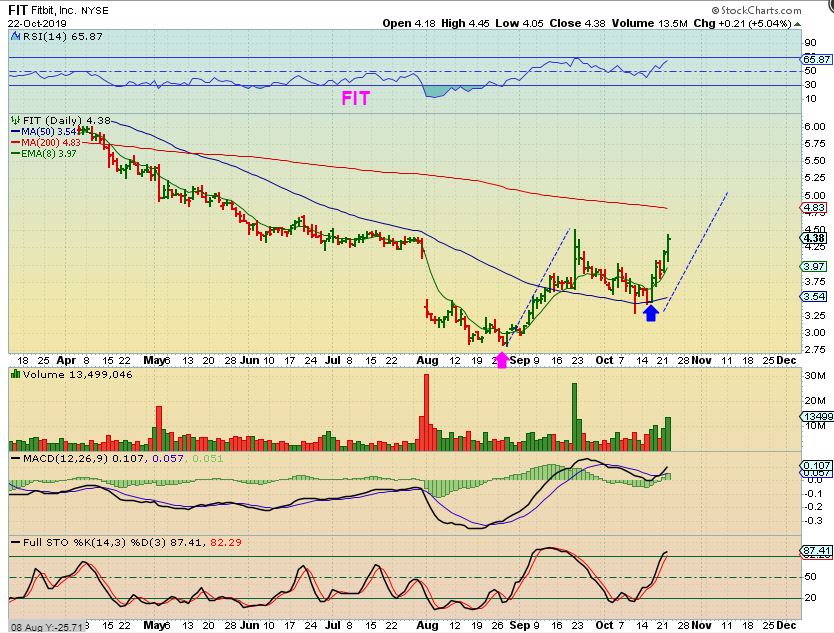Screen dimensions: 834x633
Task: Click the 20 level on the stochastic axis
Action: (x=811, y=598)
